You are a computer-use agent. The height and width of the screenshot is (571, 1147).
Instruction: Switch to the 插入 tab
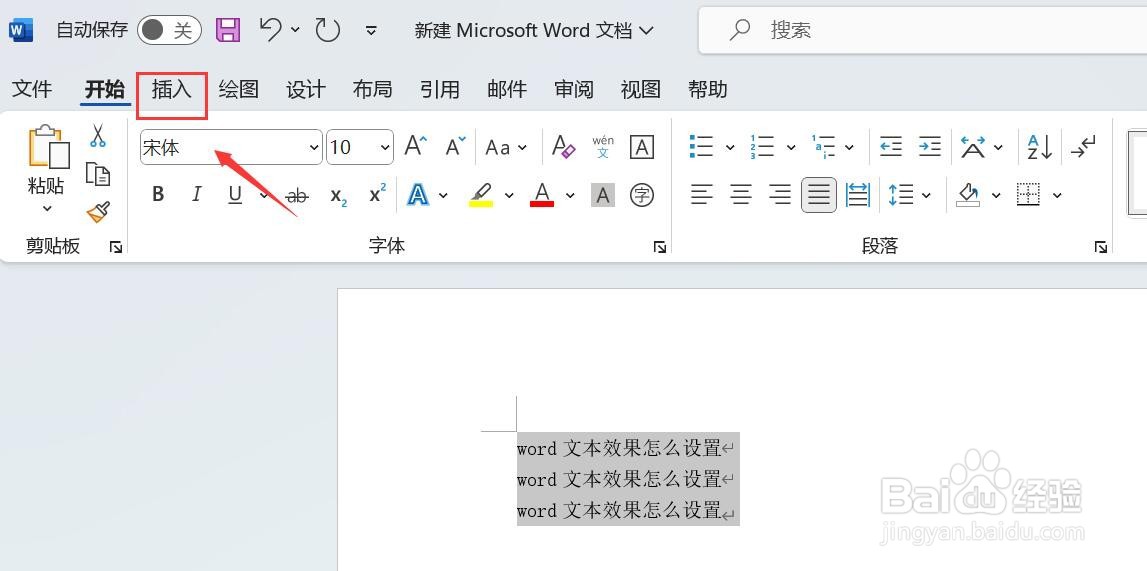tap(172, 89)
